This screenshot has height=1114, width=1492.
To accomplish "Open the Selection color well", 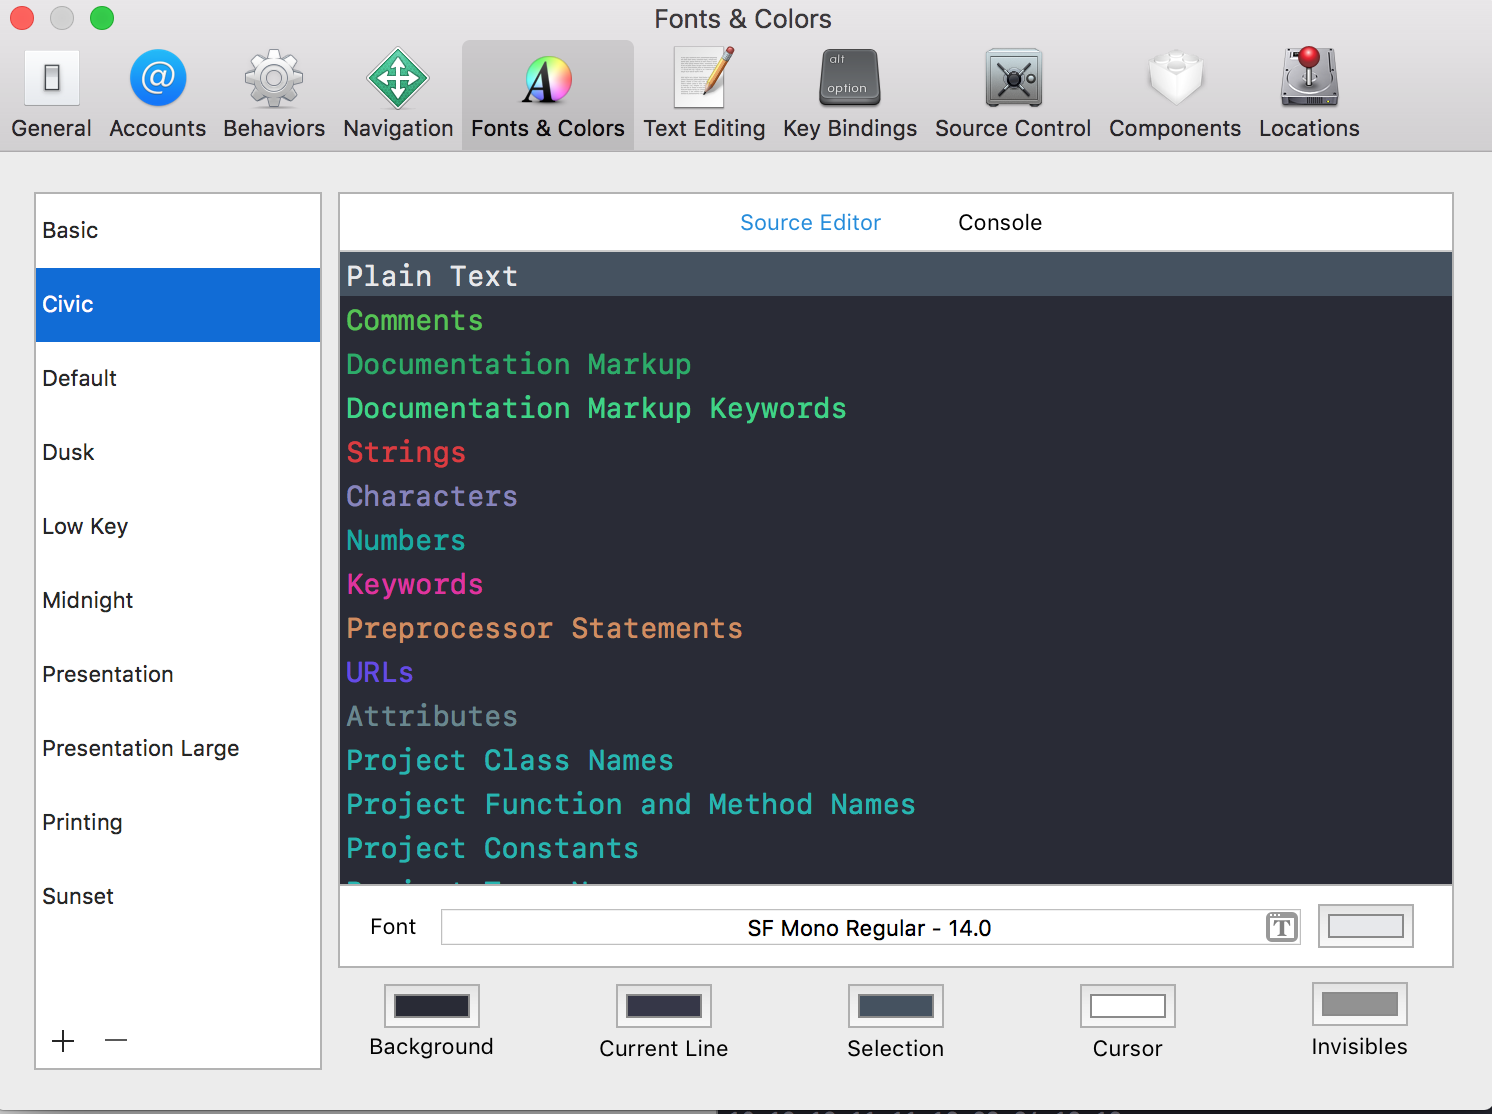I will coord(896,1006).
